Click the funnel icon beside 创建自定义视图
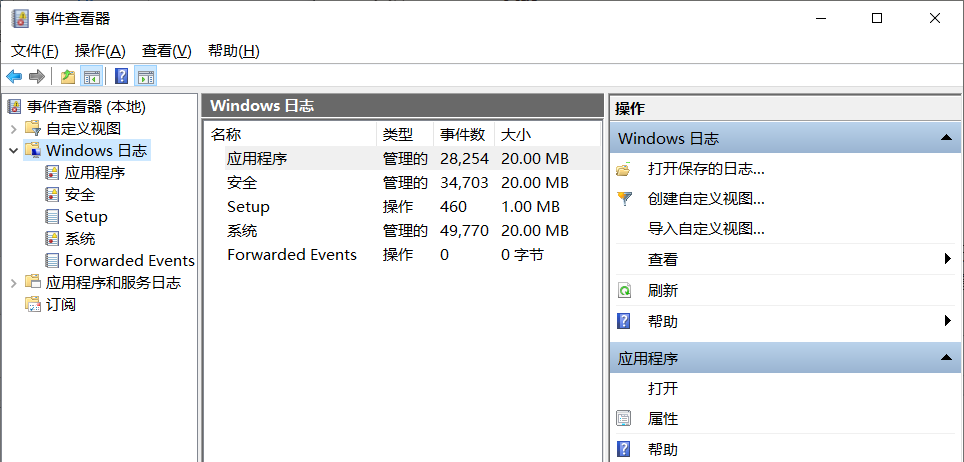964x462 pixels. click(x=624, y=199)
